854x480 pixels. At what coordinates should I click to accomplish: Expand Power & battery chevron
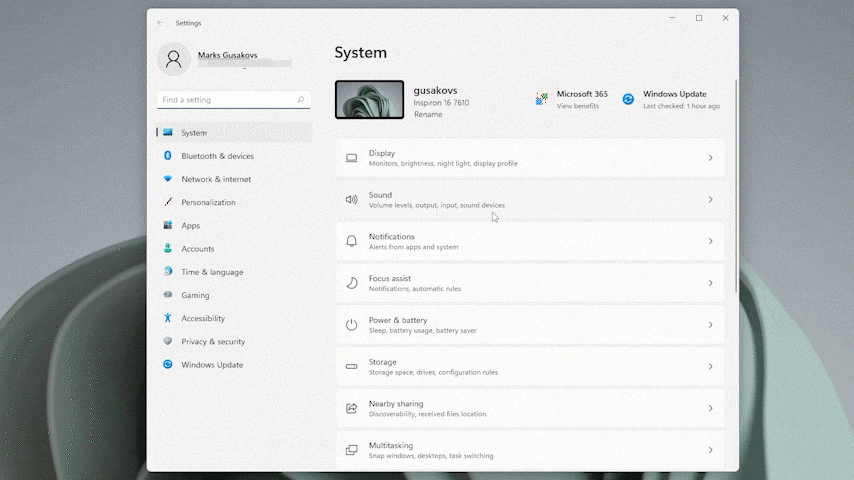[711, 325]
